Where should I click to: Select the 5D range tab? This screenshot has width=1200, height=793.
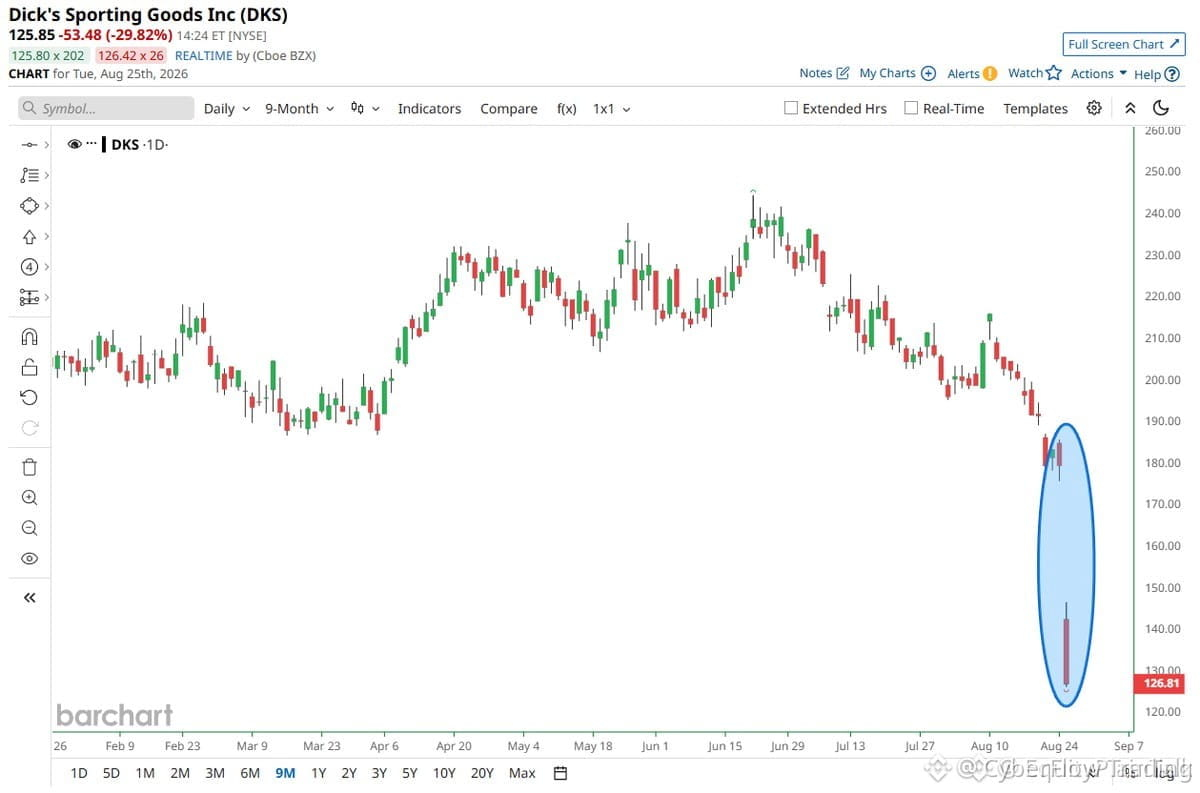coord(112,773)
